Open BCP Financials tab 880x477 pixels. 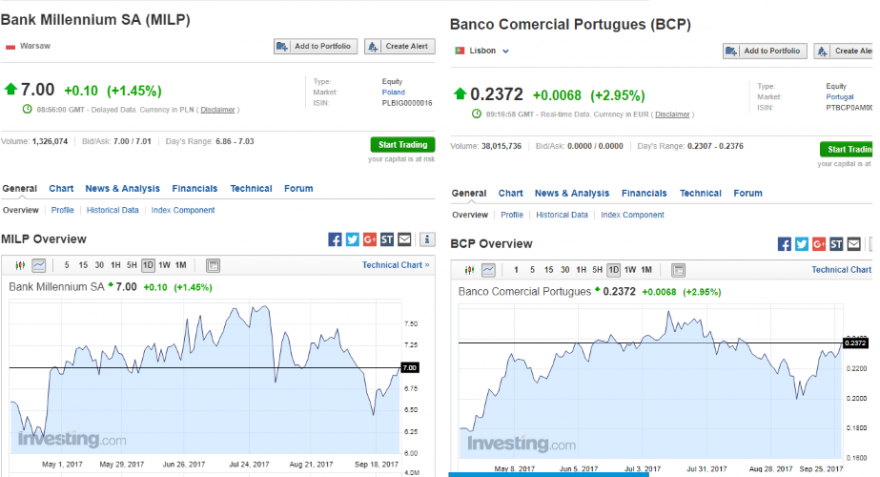point(644,193)
